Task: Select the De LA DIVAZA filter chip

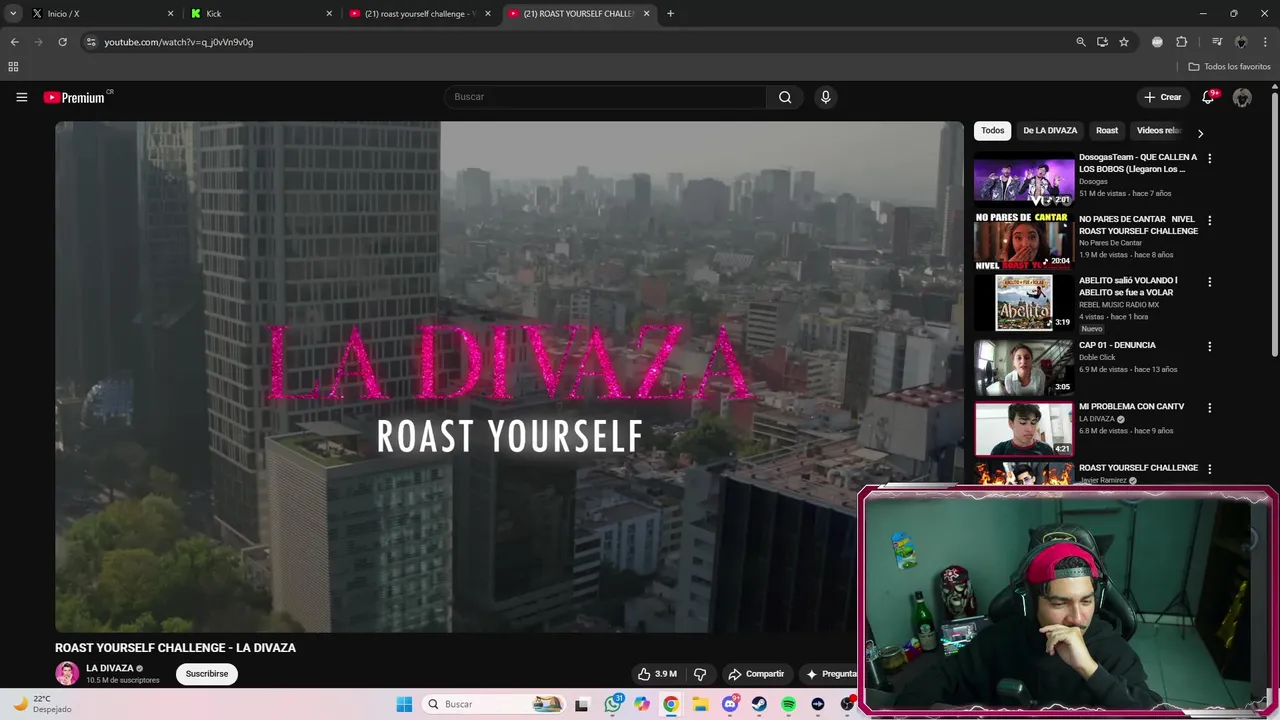Action: point(1050,131)
